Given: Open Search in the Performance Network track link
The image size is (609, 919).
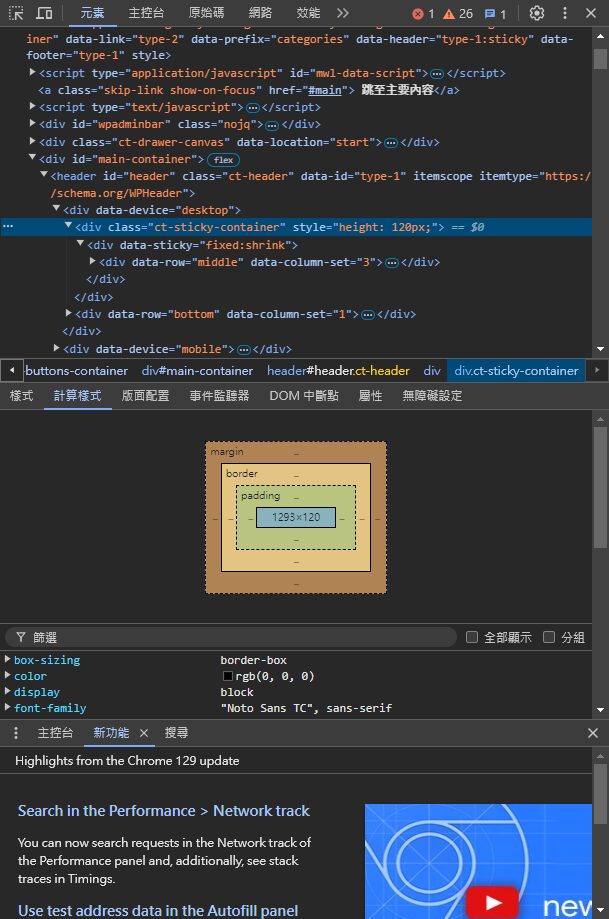Looking at the screenshot, I should (164, 811).
